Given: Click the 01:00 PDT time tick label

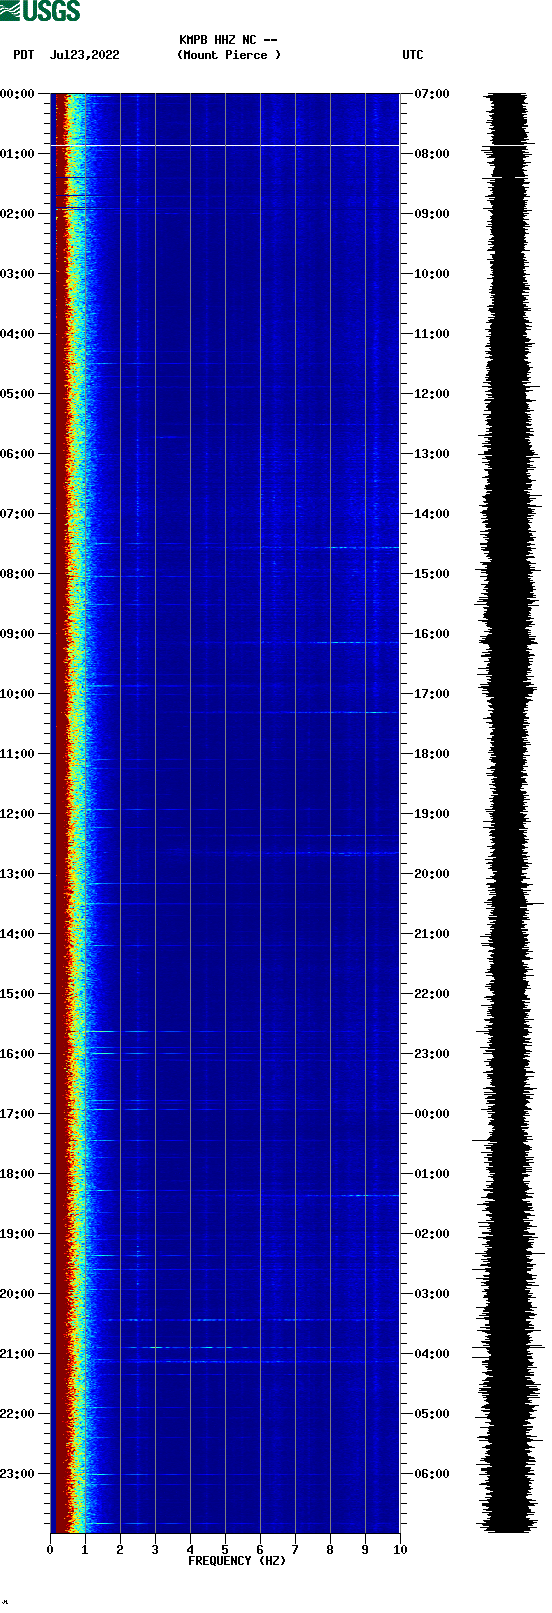Looking at the screenshot, I should (17, 154).
